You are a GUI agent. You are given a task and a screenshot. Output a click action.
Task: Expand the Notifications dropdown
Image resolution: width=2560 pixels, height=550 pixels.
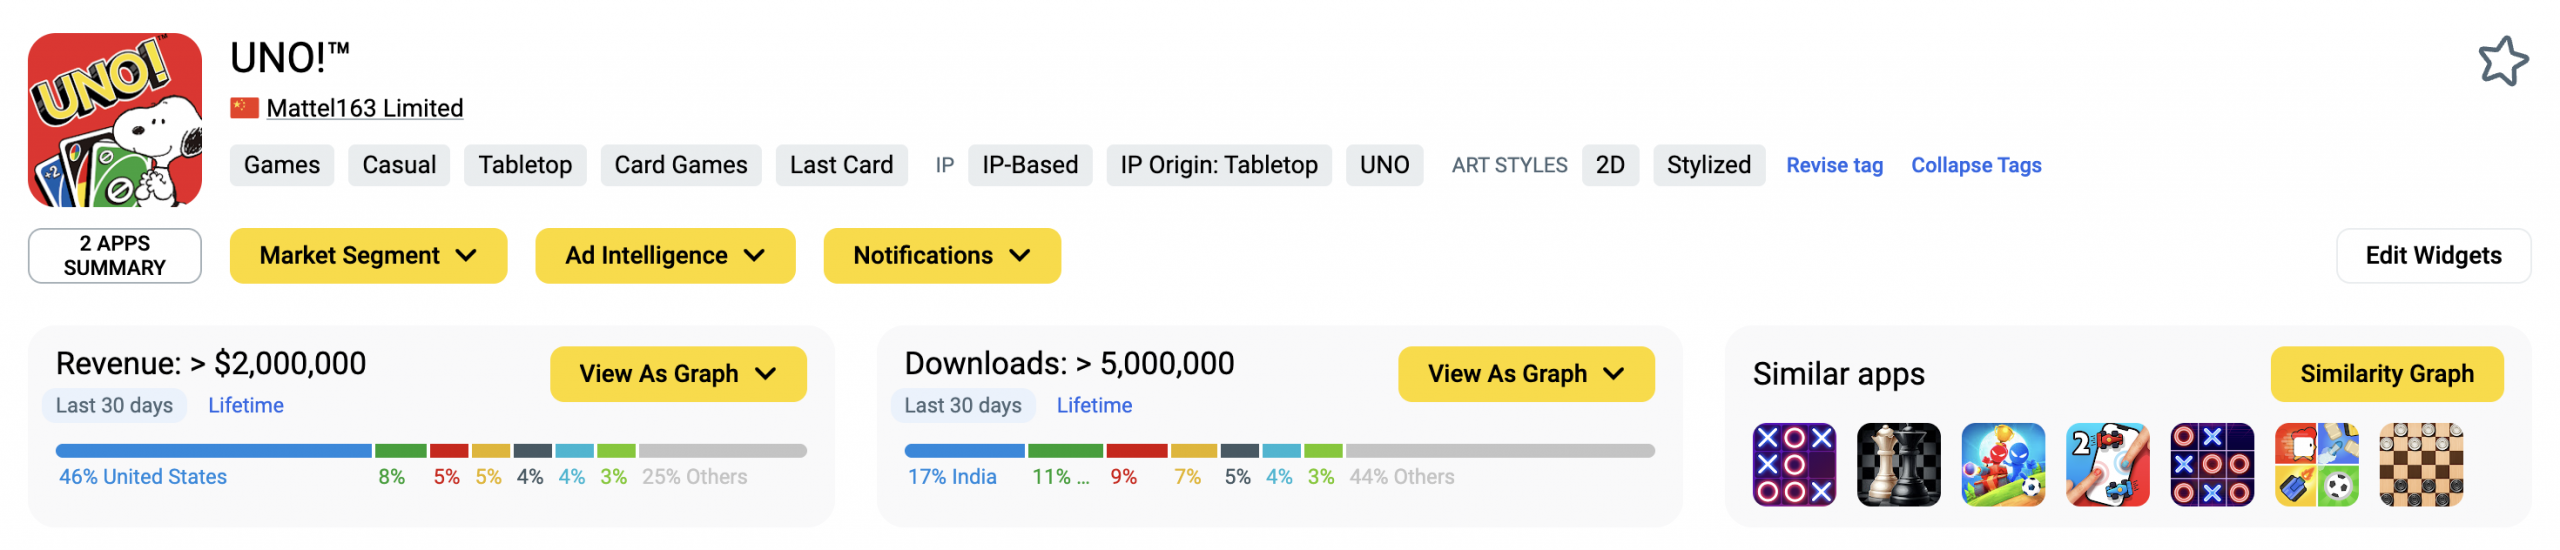tap(942, 256)
